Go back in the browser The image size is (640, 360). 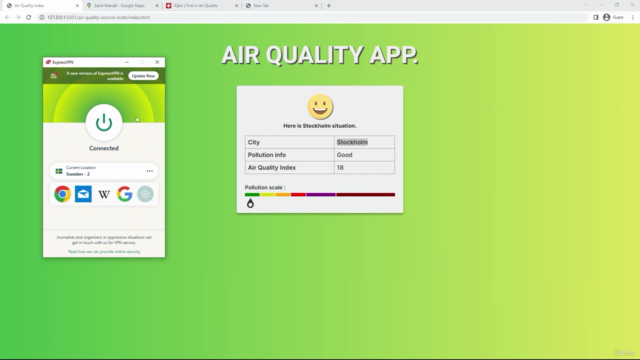pos(7,17)
